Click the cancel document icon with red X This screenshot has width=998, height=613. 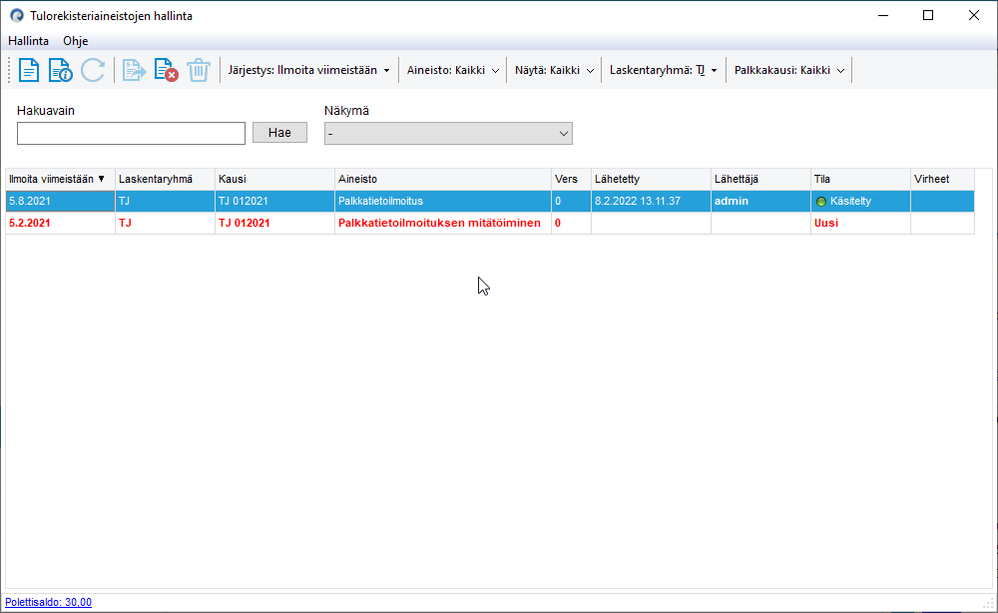point(165,70)
